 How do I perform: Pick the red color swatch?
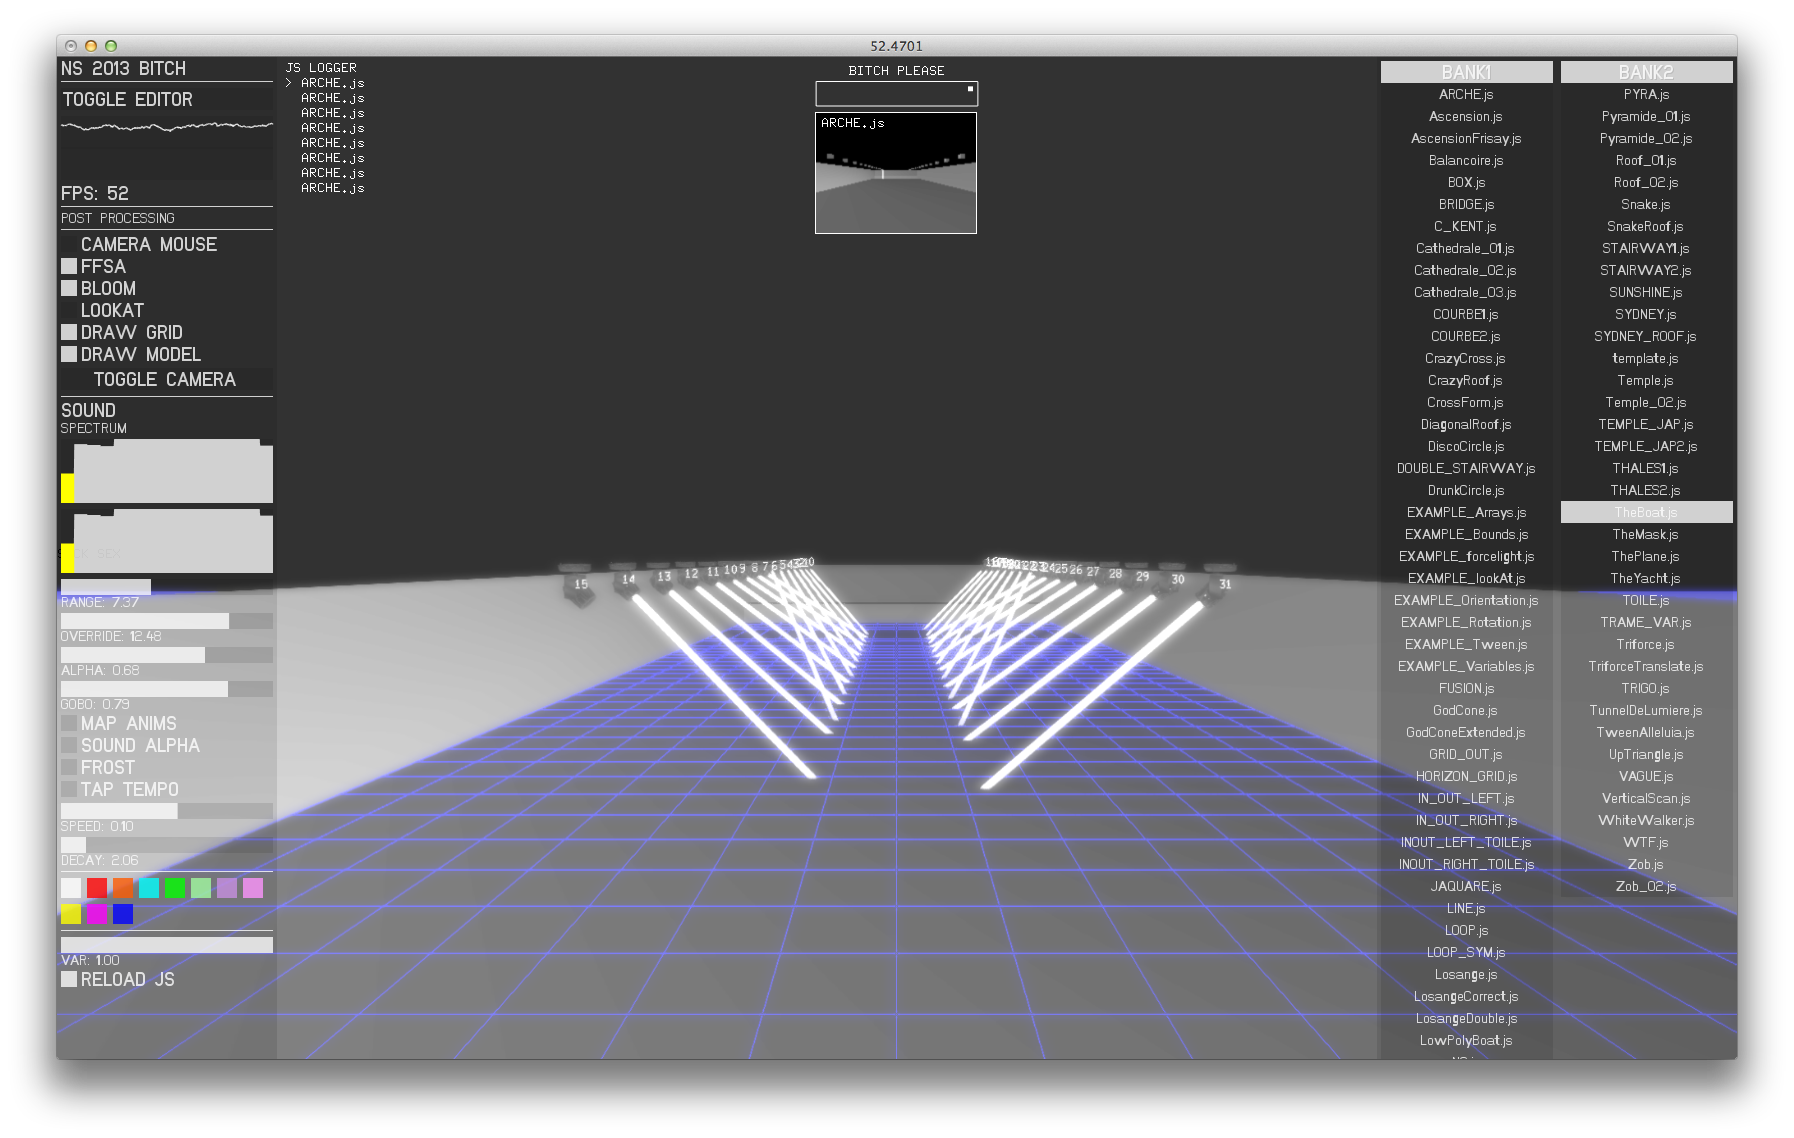coord(96,887)
